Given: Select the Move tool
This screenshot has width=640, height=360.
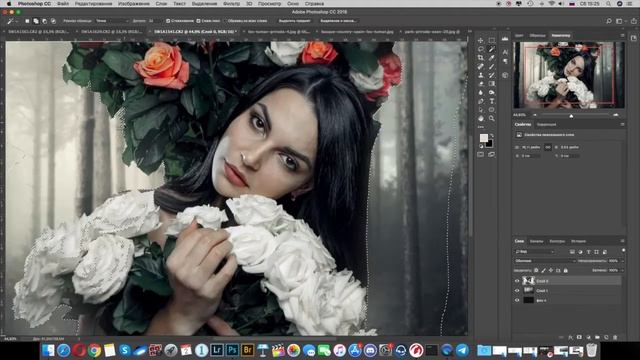Looking at the screenshot, I should (480, 40).
